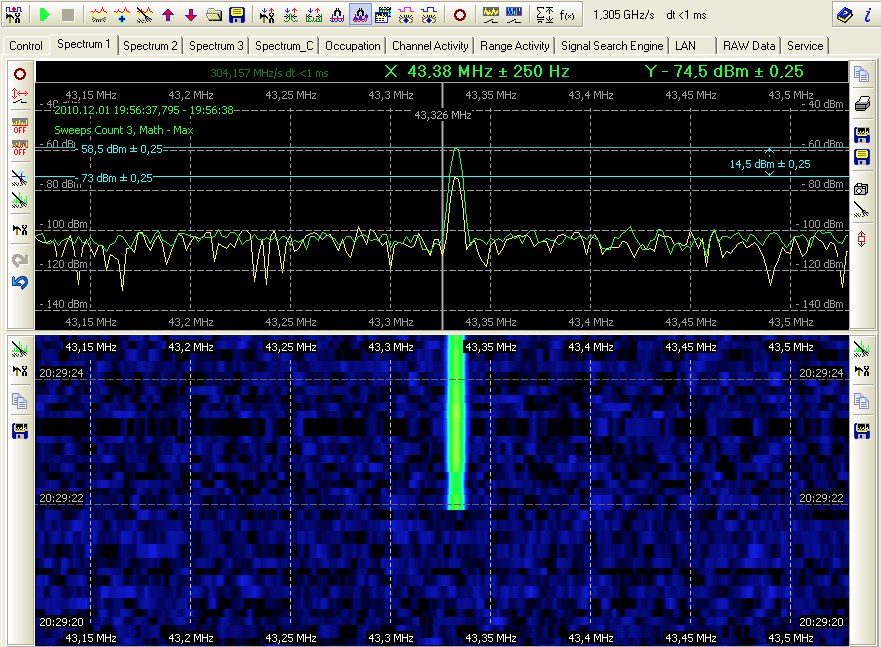The width and height of the screenshot is (881, 647).
Task: Click the red circle record icon in top toolbar
Action: [x=460, y=15]
